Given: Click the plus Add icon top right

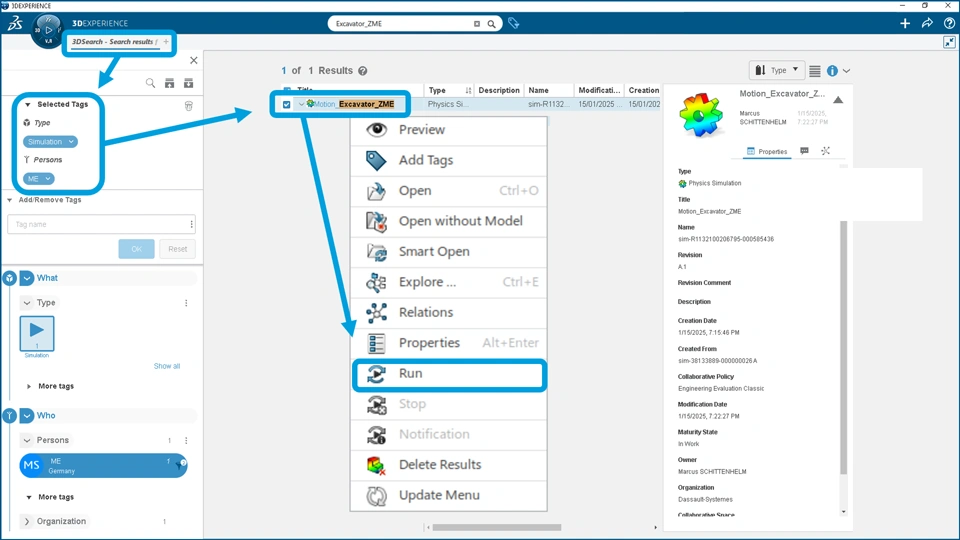Looking at the screenshot, I should [x=905, y=23].
